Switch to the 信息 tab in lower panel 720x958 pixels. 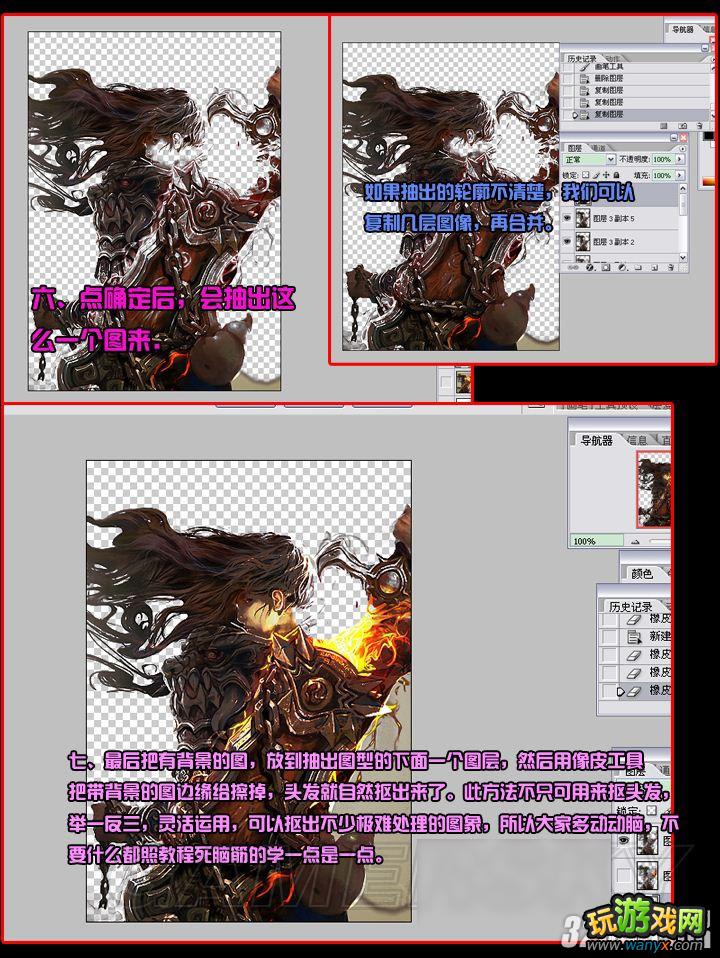point(637,441)
